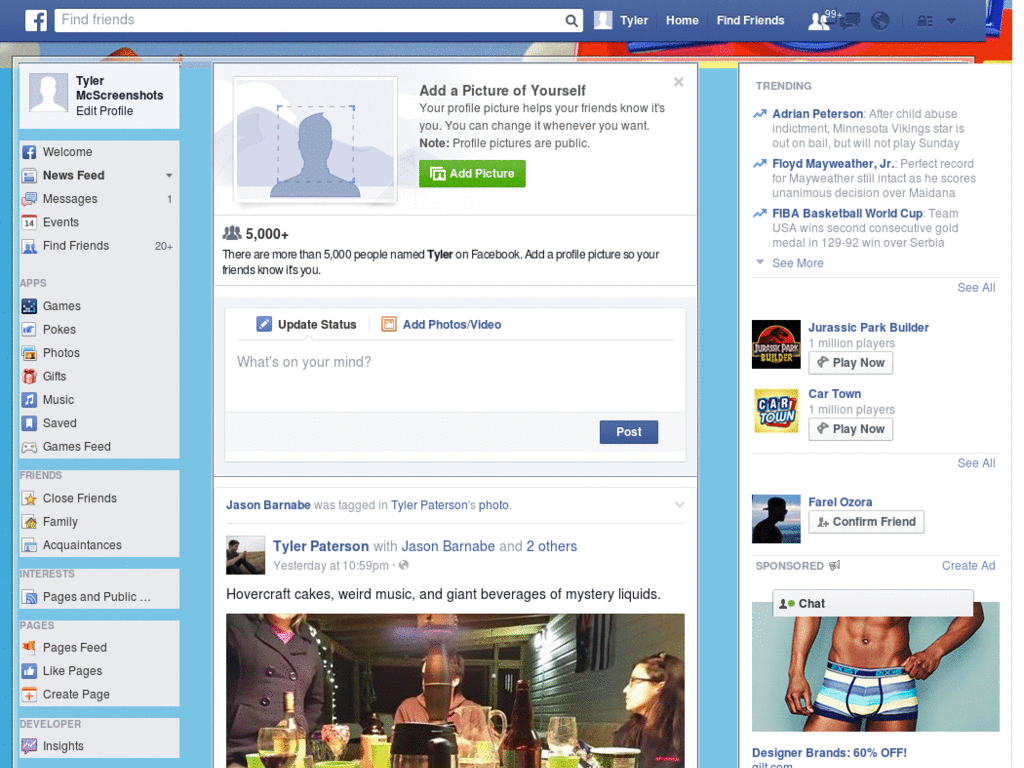The height and width of the screenshot is (768, 1024).
Task: Open Designer Brands 60% OFF ad link
Action: (x=829, y=753)
